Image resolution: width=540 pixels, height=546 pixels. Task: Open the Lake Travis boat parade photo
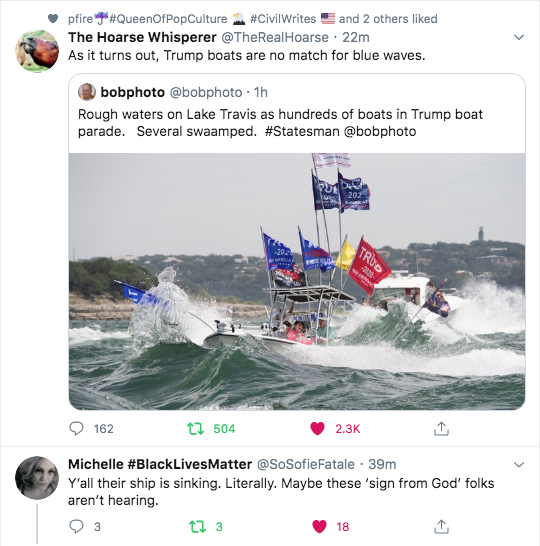(297, 281)
